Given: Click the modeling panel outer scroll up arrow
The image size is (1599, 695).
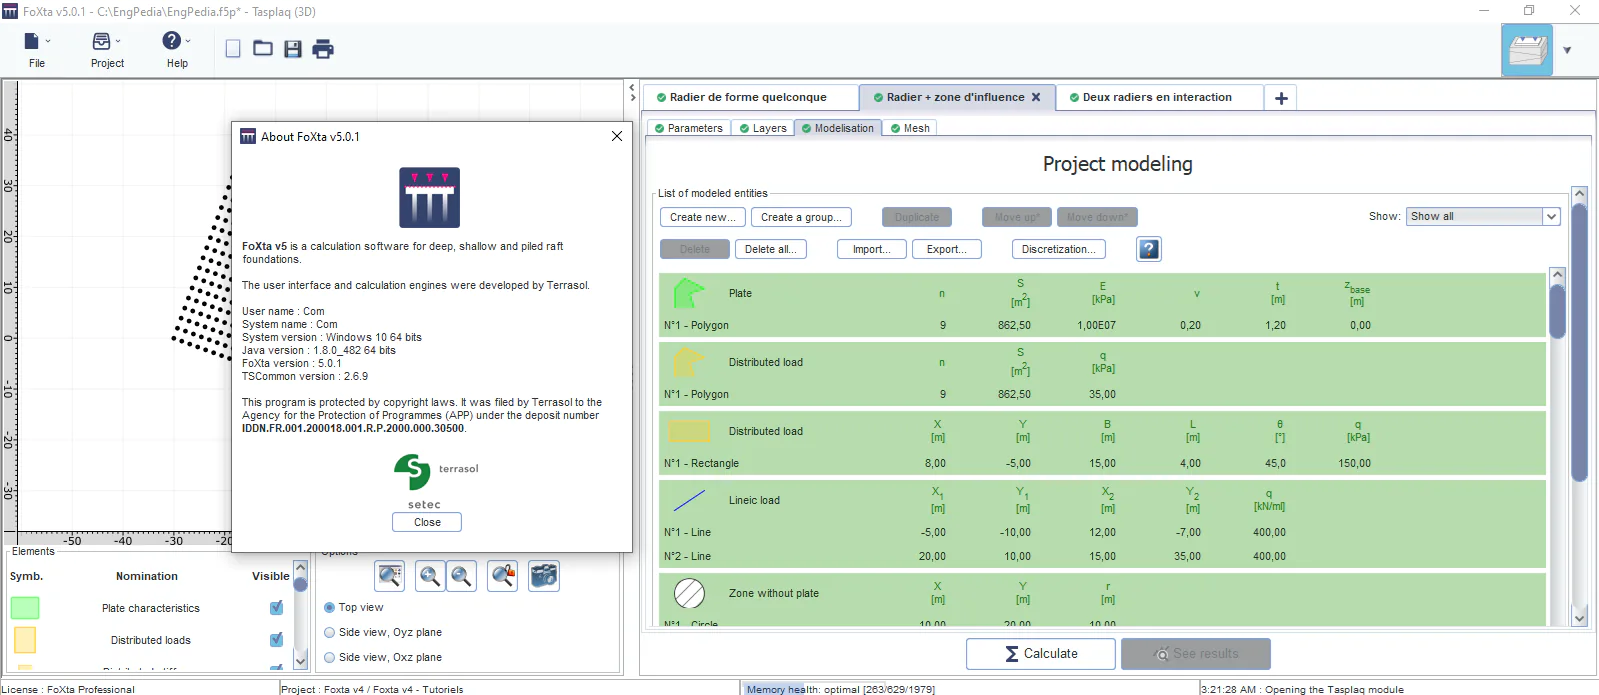Looking at the screenshot, I should [1580, 194].
